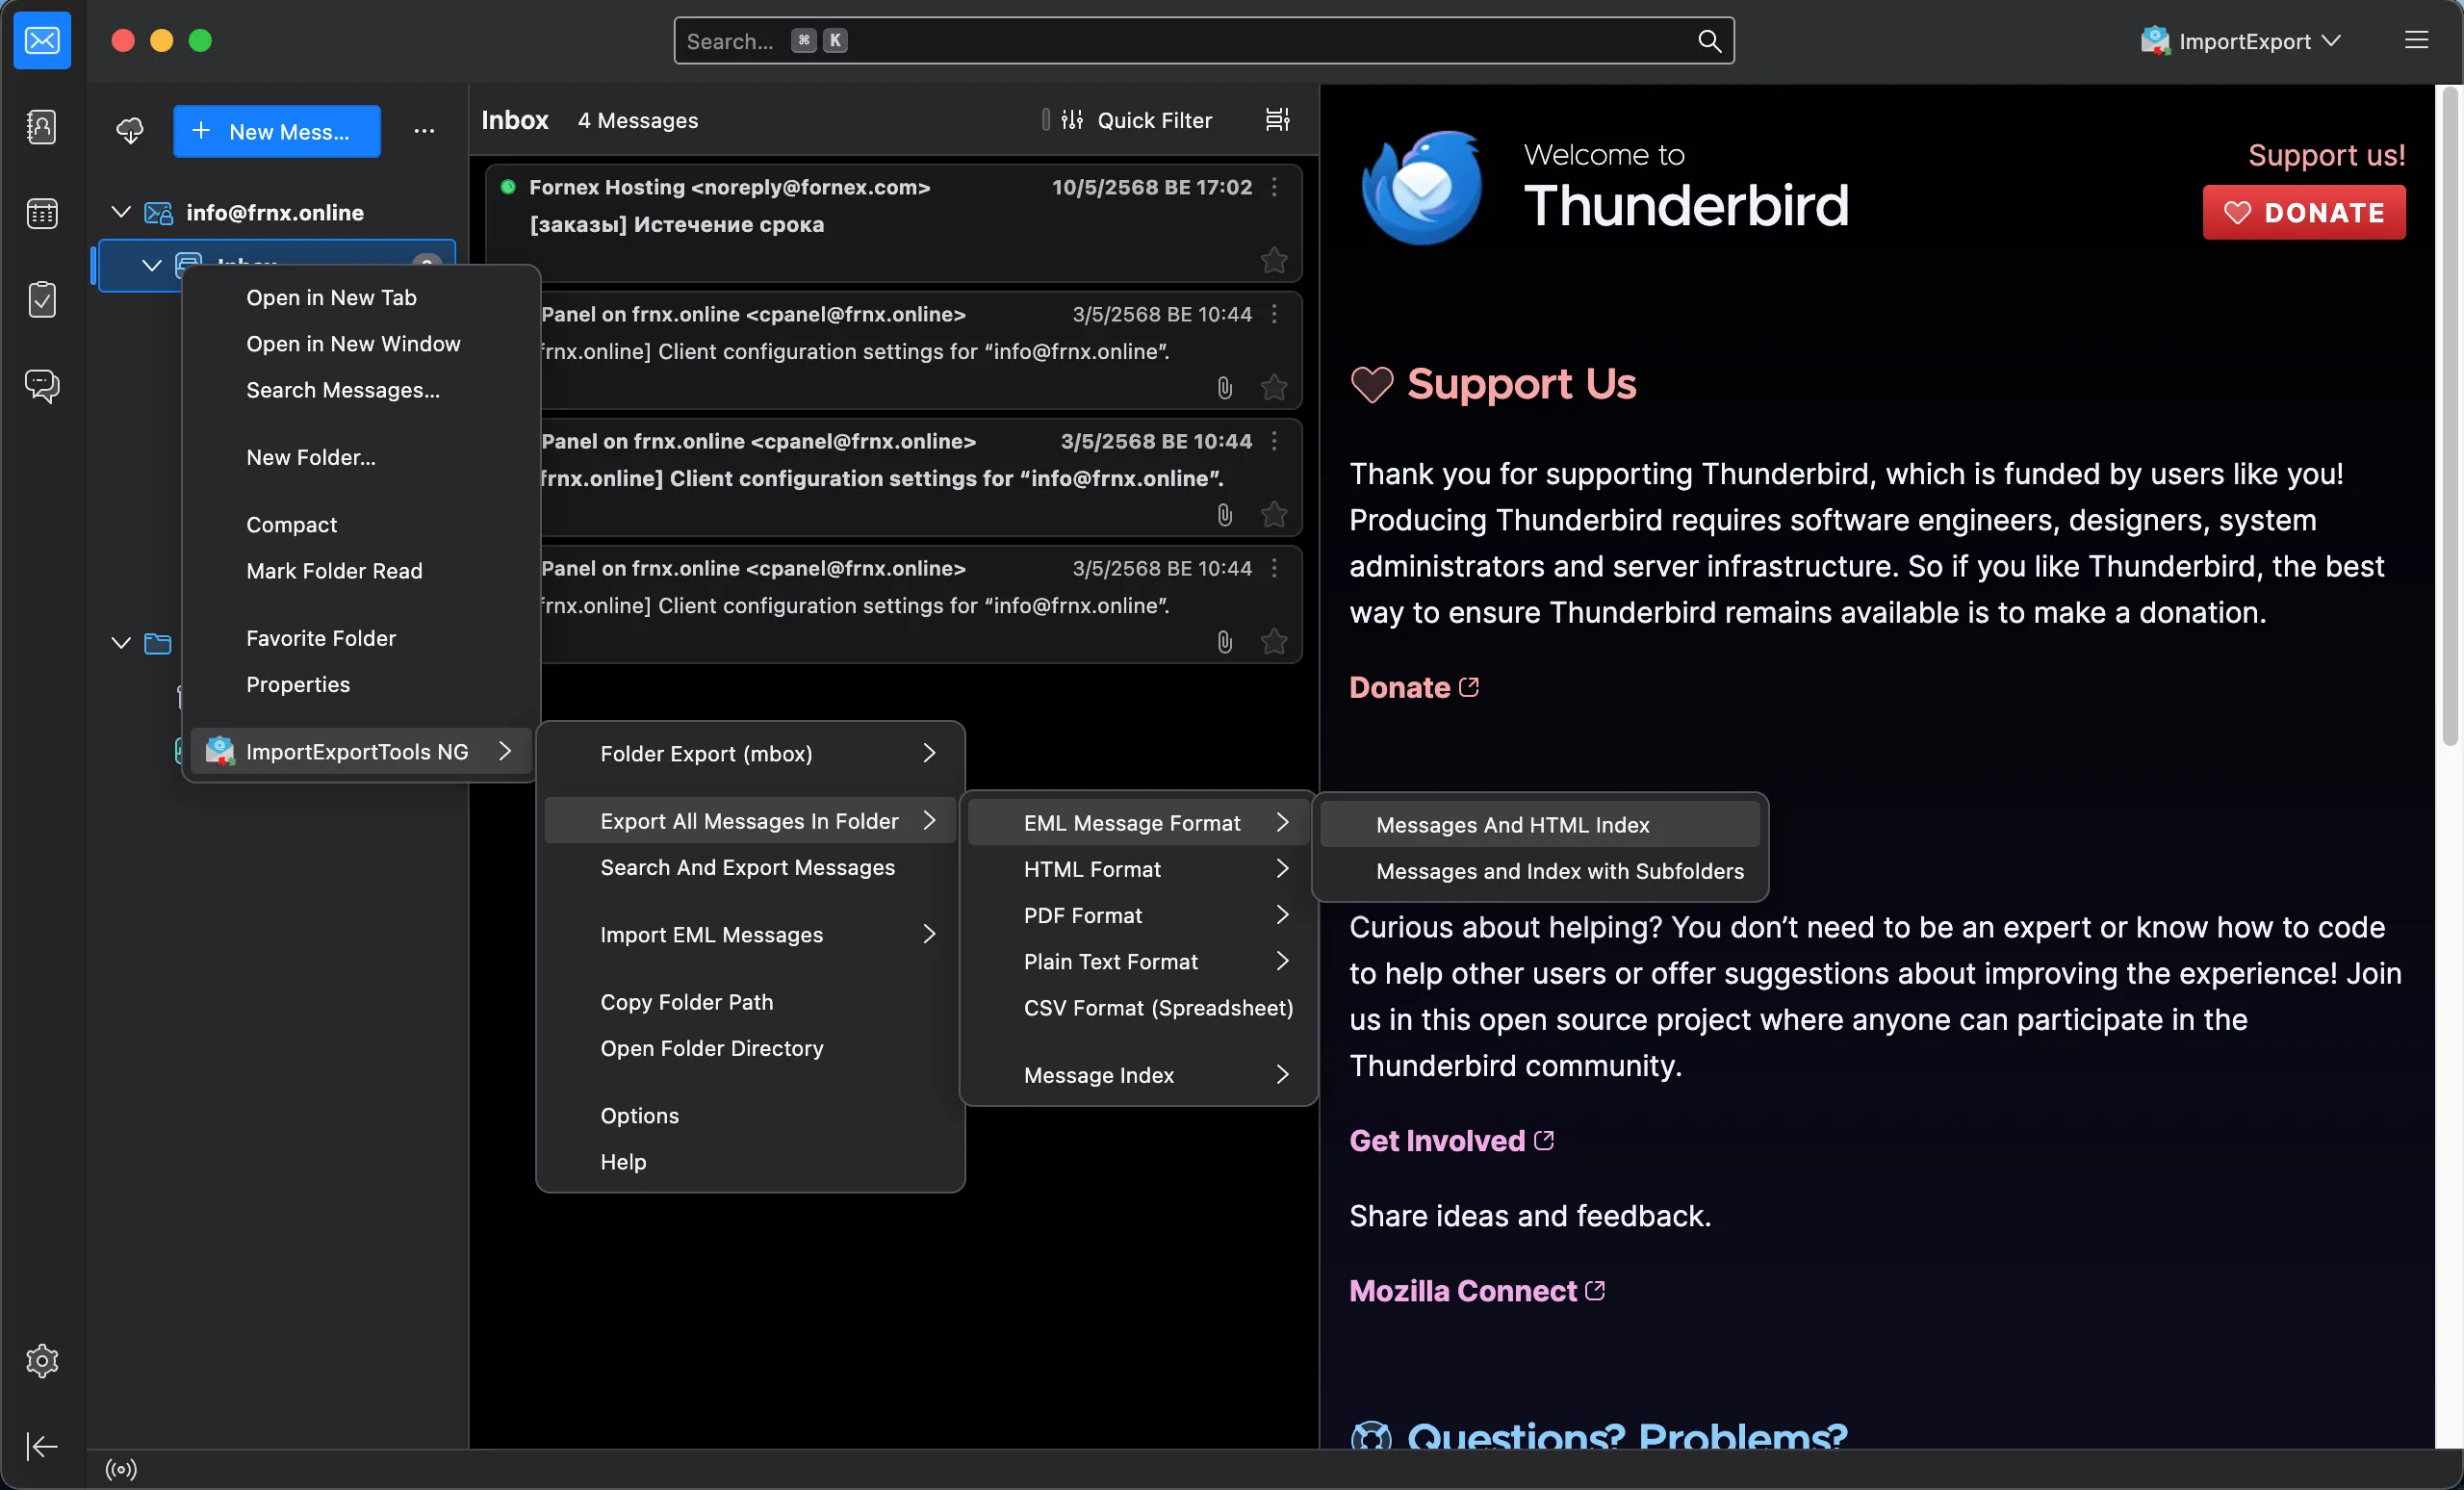
Task: Choose CSV Format (Spreadsheet)
Action: click(x=1138, y=1007)
